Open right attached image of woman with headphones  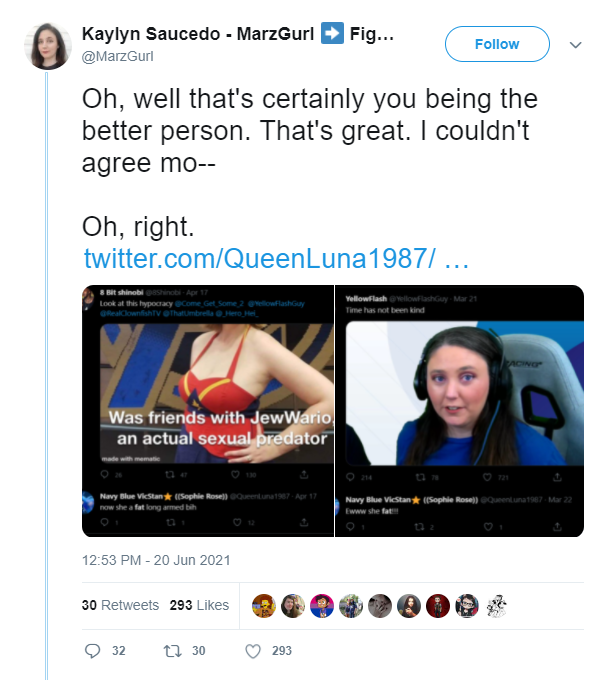coord(459,411)
